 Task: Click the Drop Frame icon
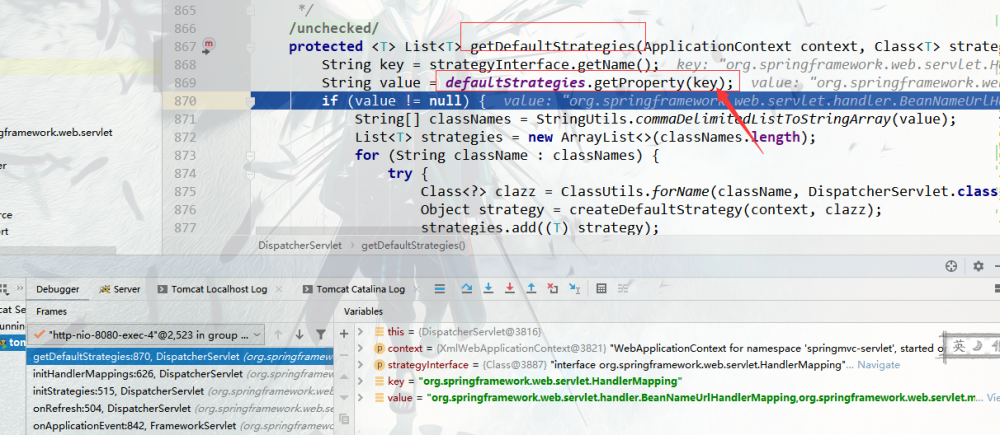point(552,289)
